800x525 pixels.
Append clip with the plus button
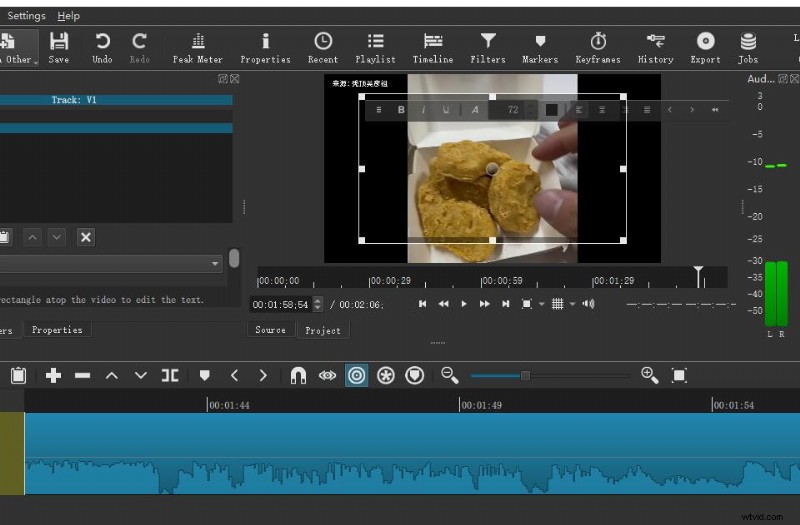(54, 376)
